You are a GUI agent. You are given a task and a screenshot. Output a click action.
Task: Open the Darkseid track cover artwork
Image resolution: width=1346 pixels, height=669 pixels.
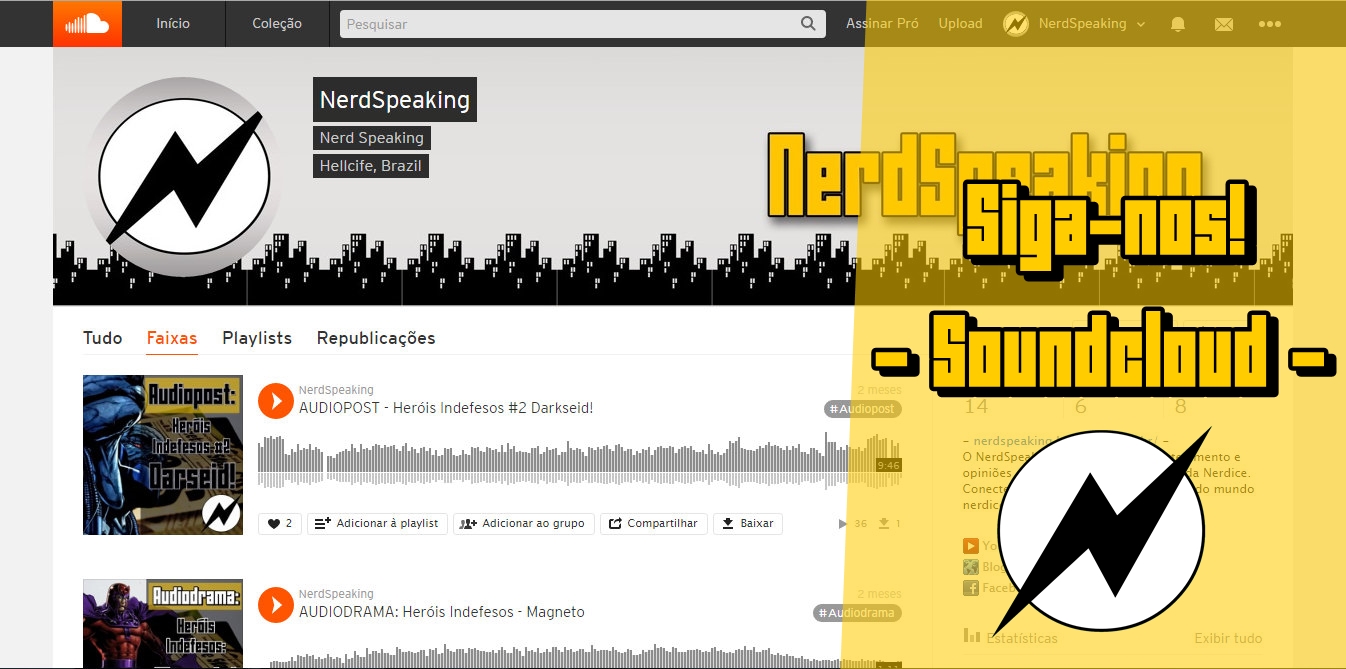(163, 454)
